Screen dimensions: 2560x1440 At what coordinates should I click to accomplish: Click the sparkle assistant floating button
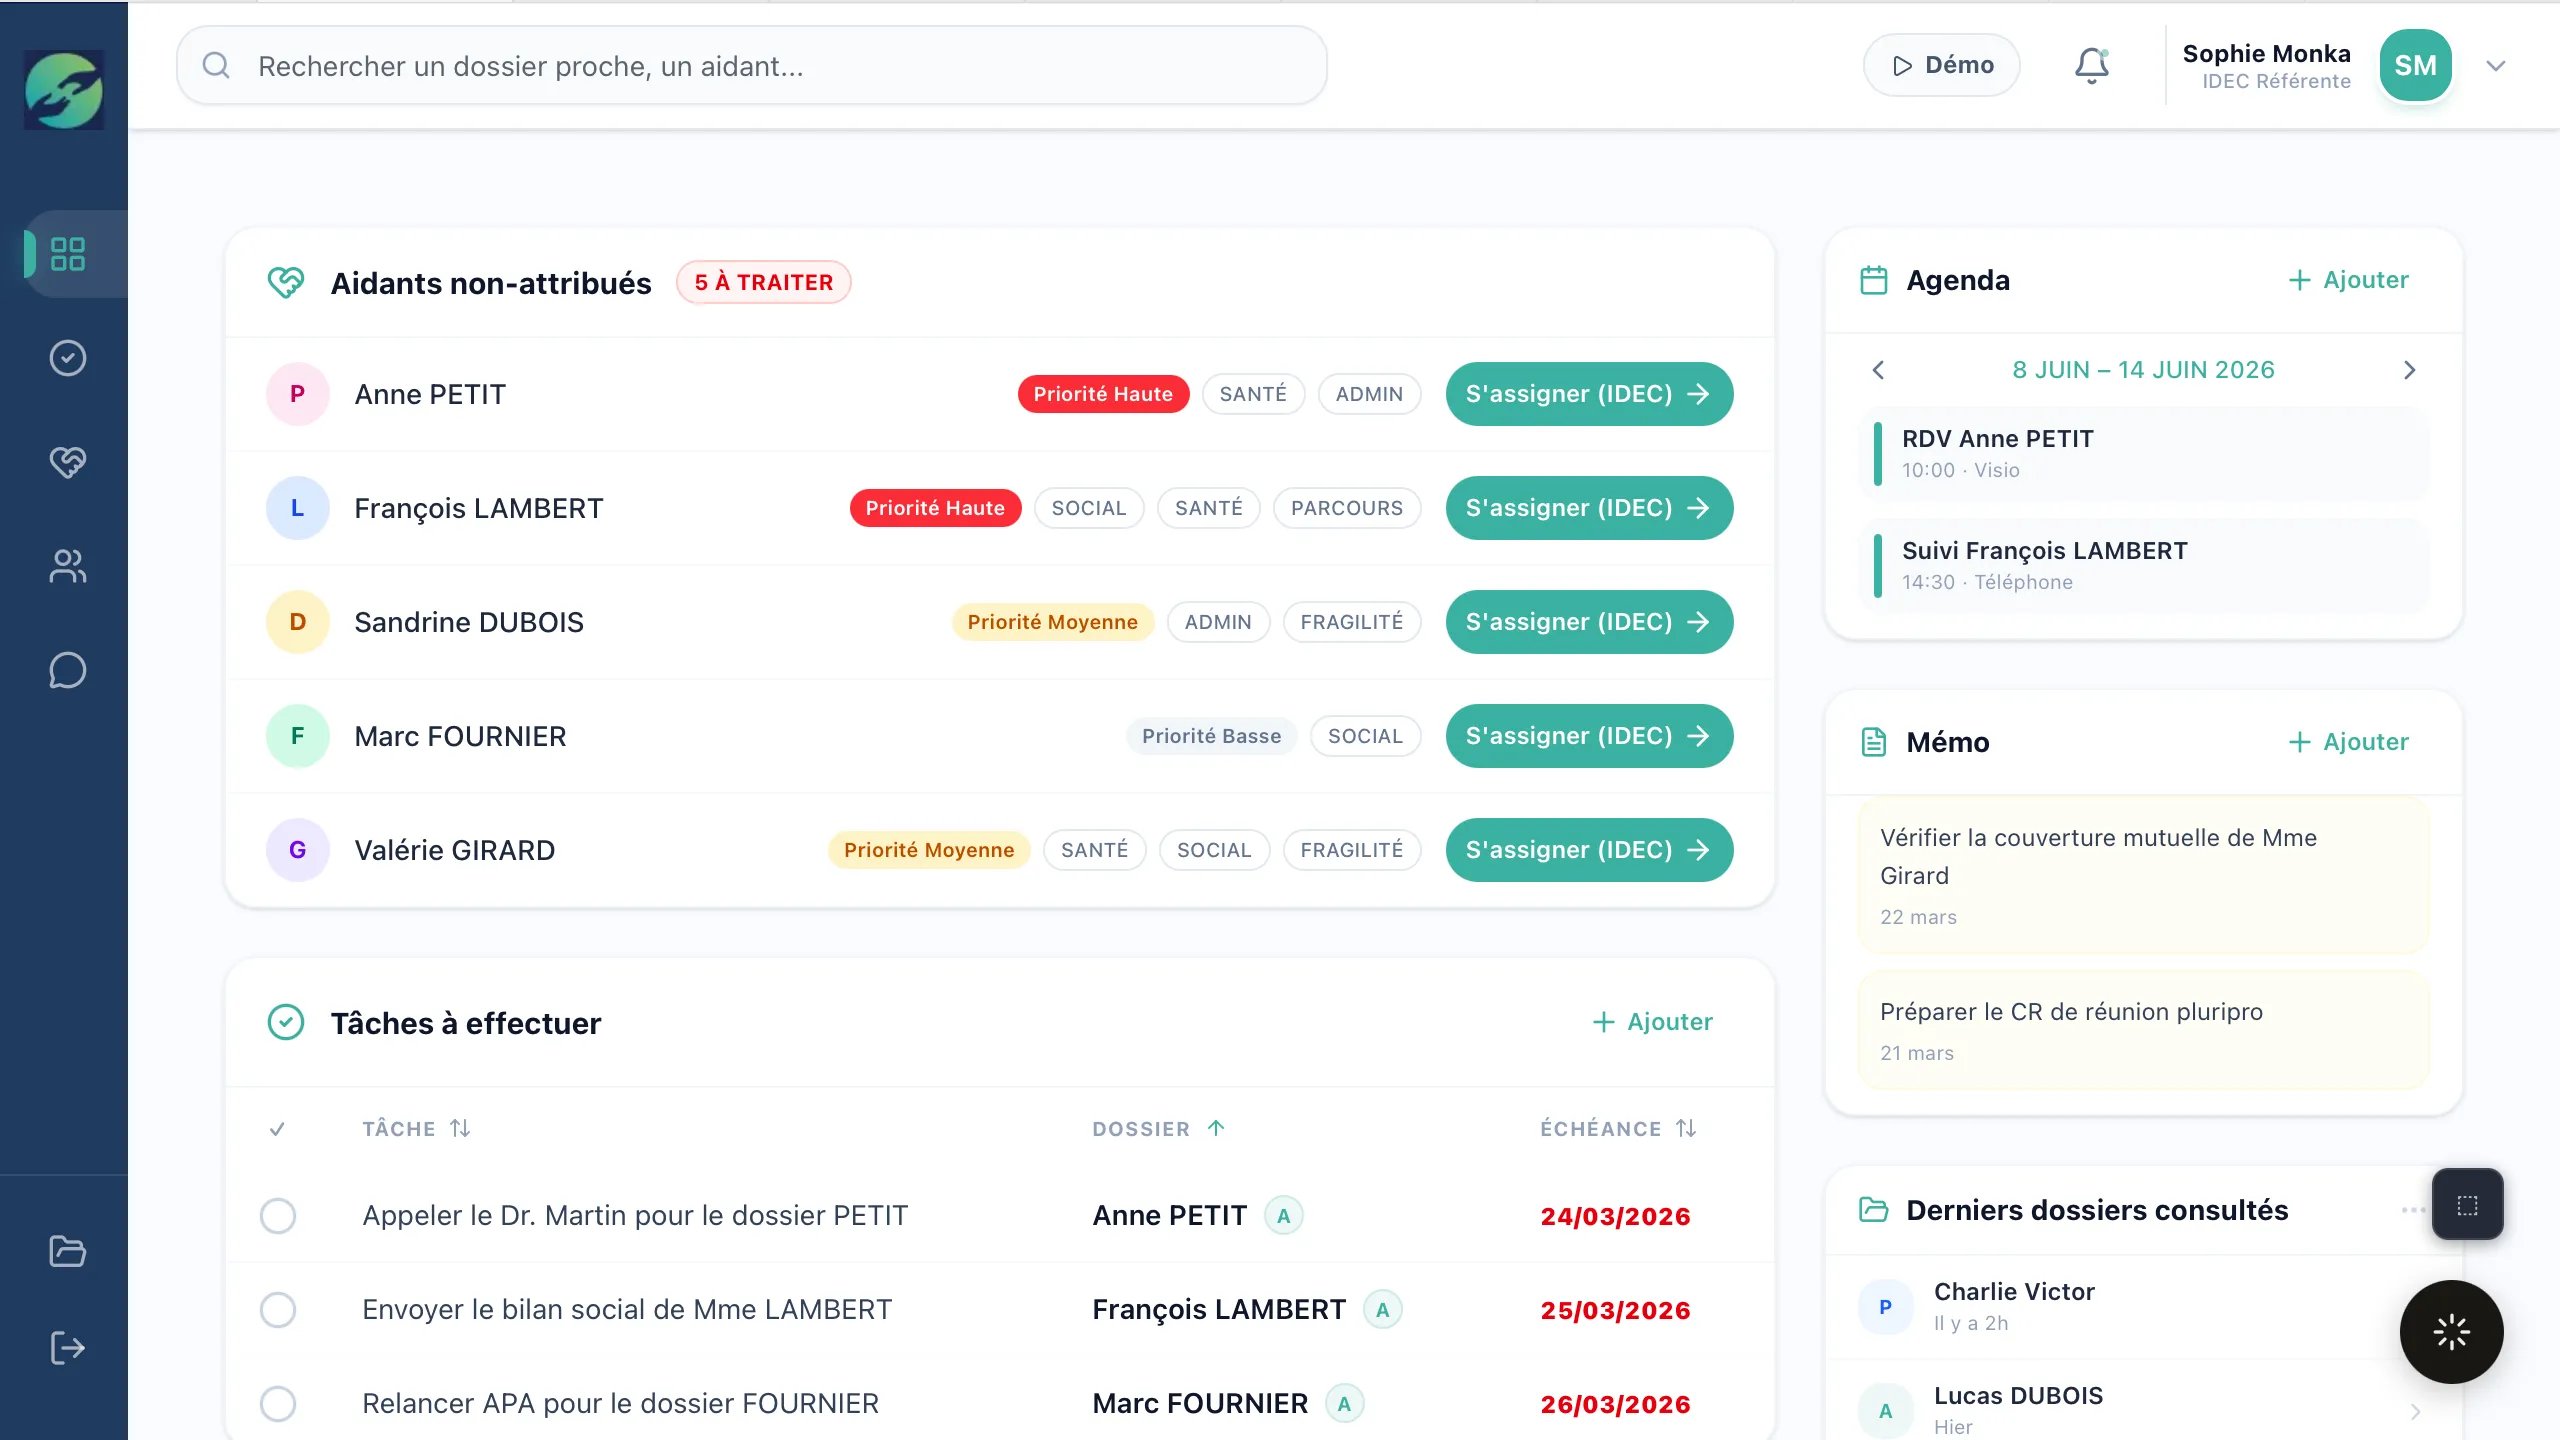point(2451,1332)
